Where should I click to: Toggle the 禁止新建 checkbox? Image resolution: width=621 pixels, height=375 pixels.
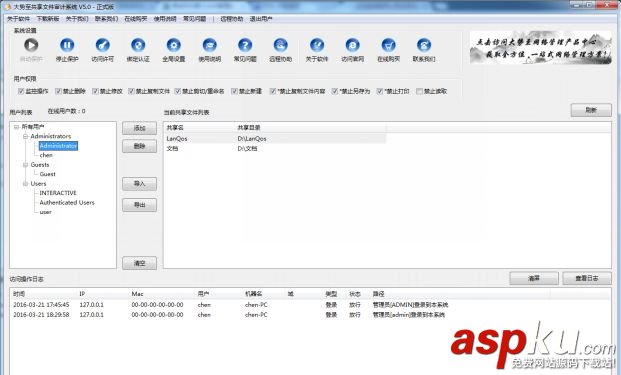tap(234, 91)
